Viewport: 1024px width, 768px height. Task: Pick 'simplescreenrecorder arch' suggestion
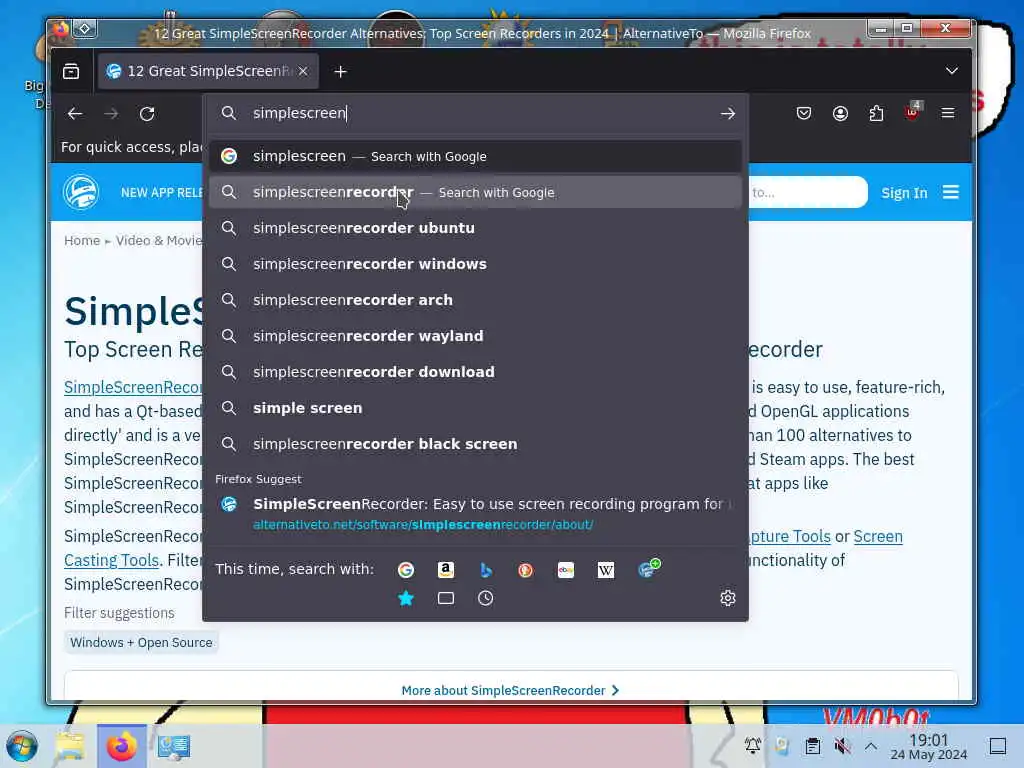(x=475, y=300)
